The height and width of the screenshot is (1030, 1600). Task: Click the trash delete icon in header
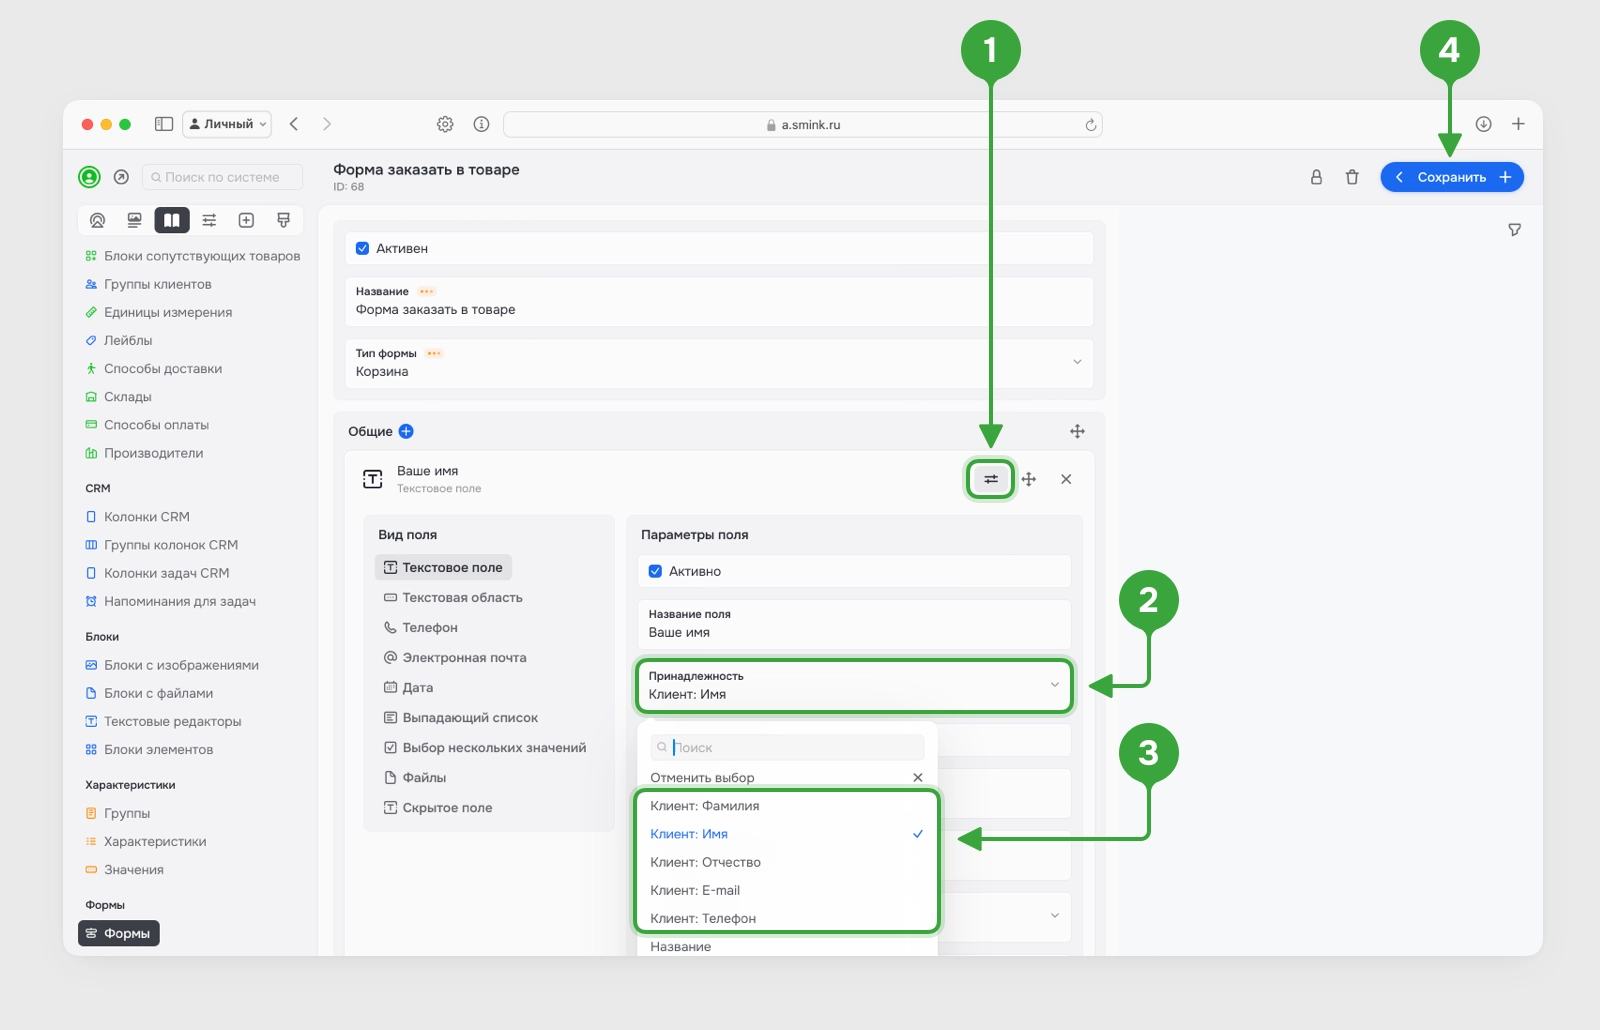point(1352,177)
